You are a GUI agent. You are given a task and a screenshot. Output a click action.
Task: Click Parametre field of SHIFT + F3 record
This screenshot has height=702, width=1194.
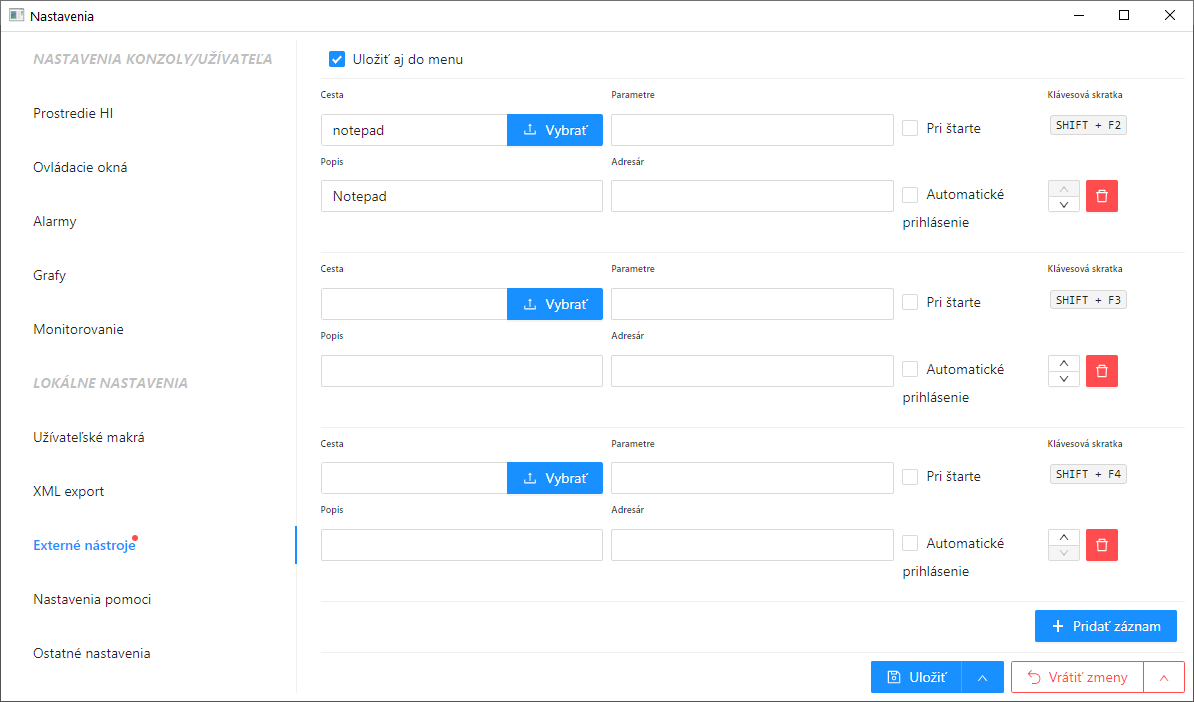(x=751, y=304)
